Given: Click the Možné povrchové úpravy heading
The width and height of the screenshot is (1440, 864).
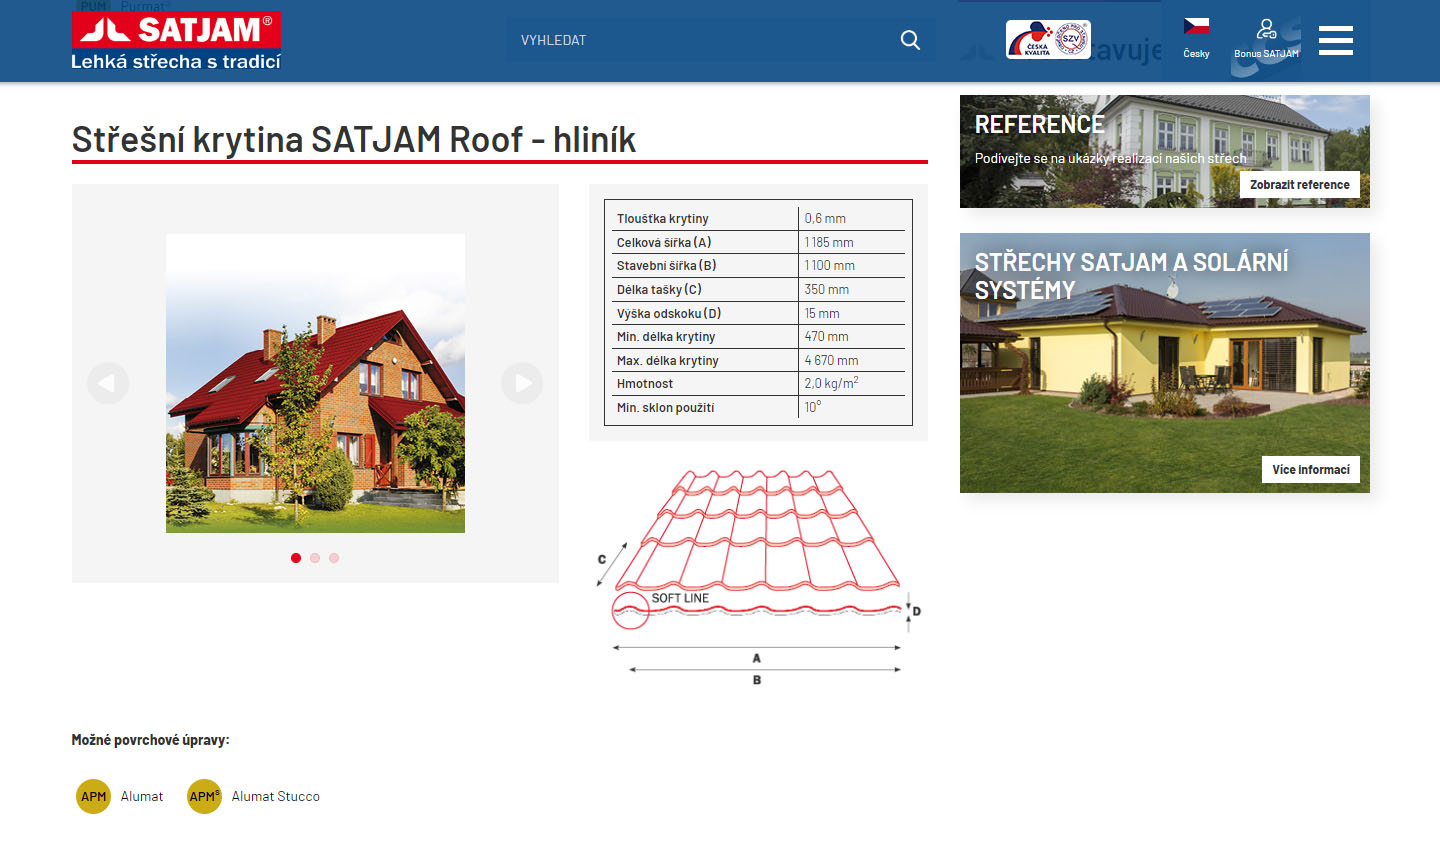Looking at the screenshot, I should click(x=151, y=741).
